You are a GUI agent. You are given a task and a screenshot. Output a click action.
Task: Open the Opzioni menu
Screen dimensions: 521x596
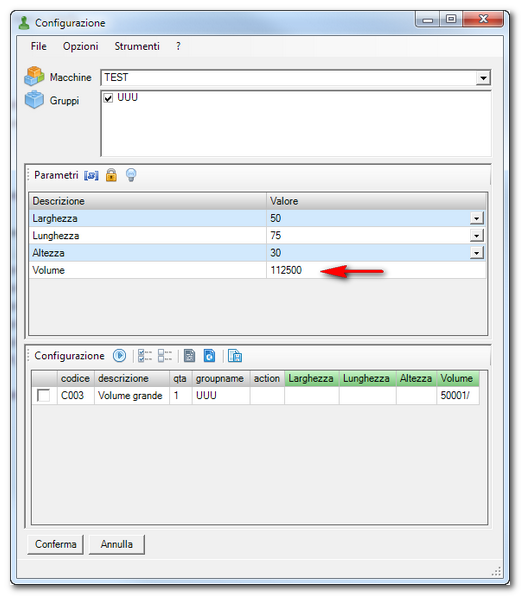[81, 46]
